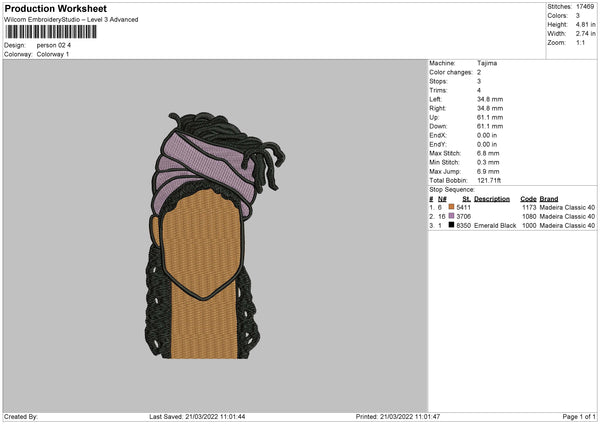Click the "St." column header

(466, 199)
